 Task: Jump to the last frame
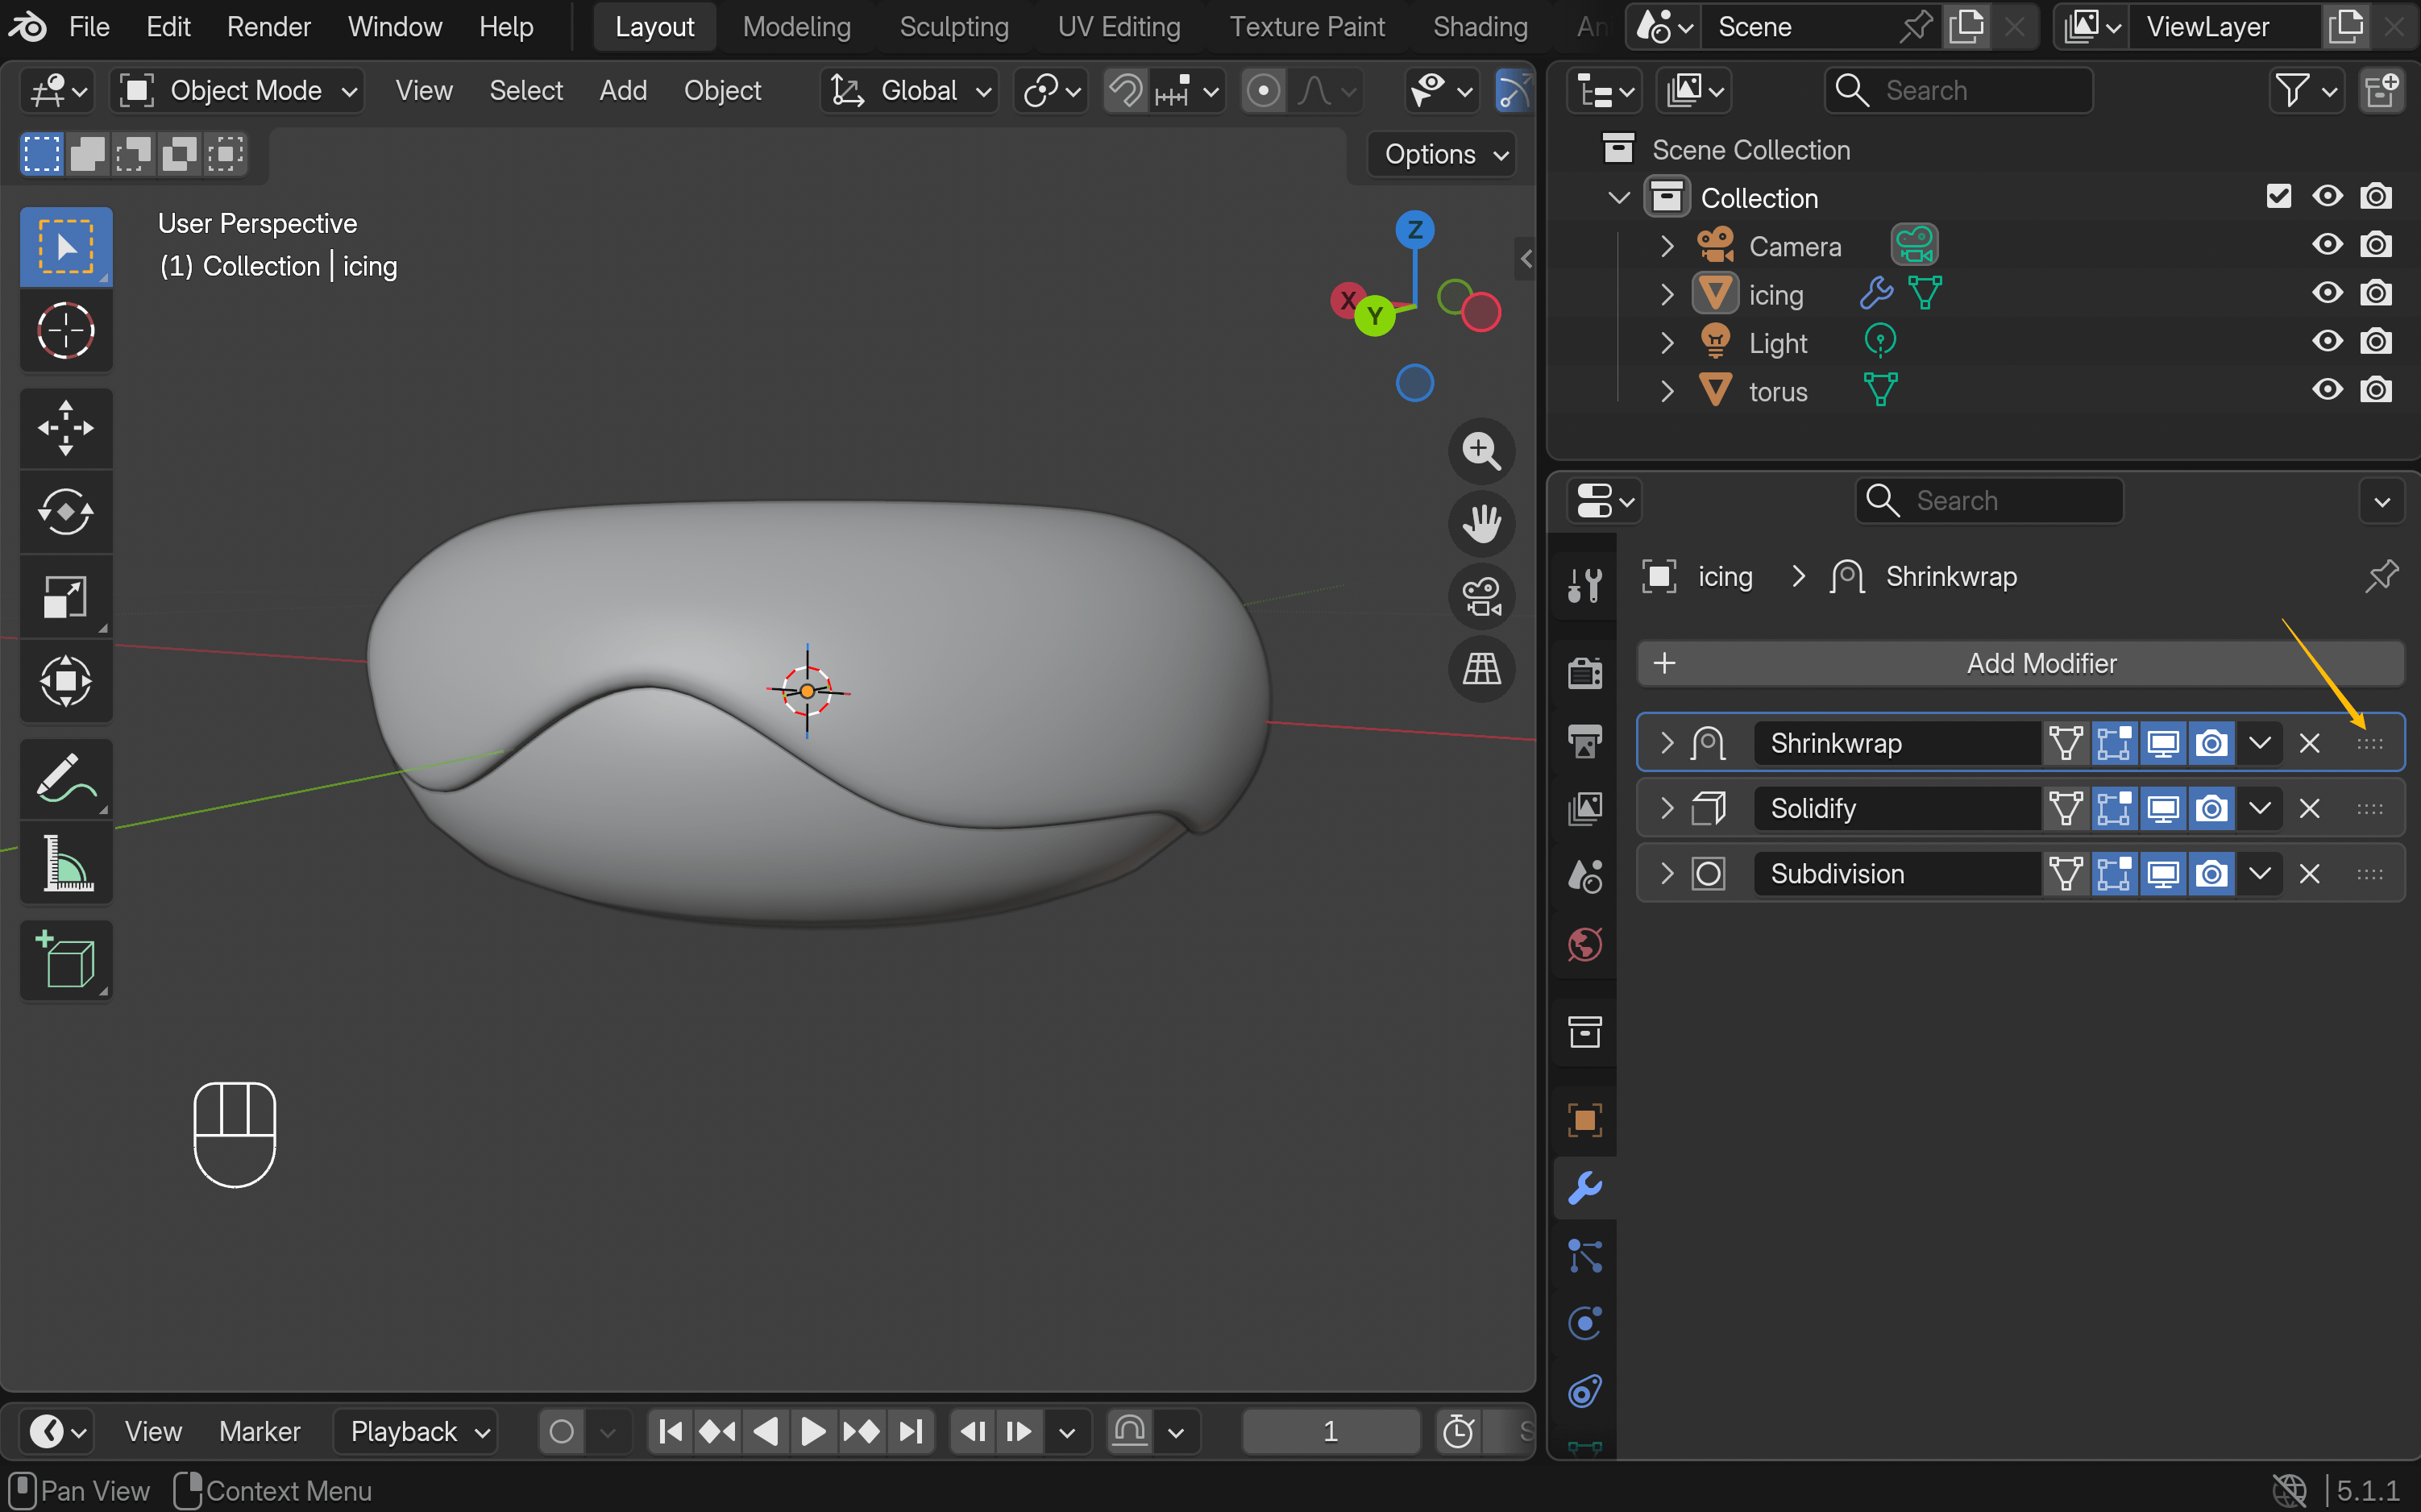910,1432
